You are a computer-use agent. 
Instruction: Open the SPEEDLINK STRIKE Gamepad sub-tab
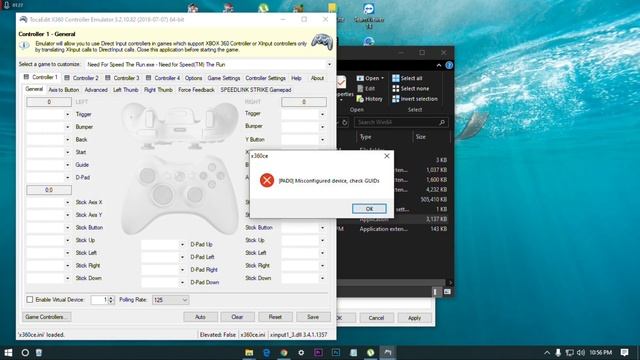coord(256,90)
